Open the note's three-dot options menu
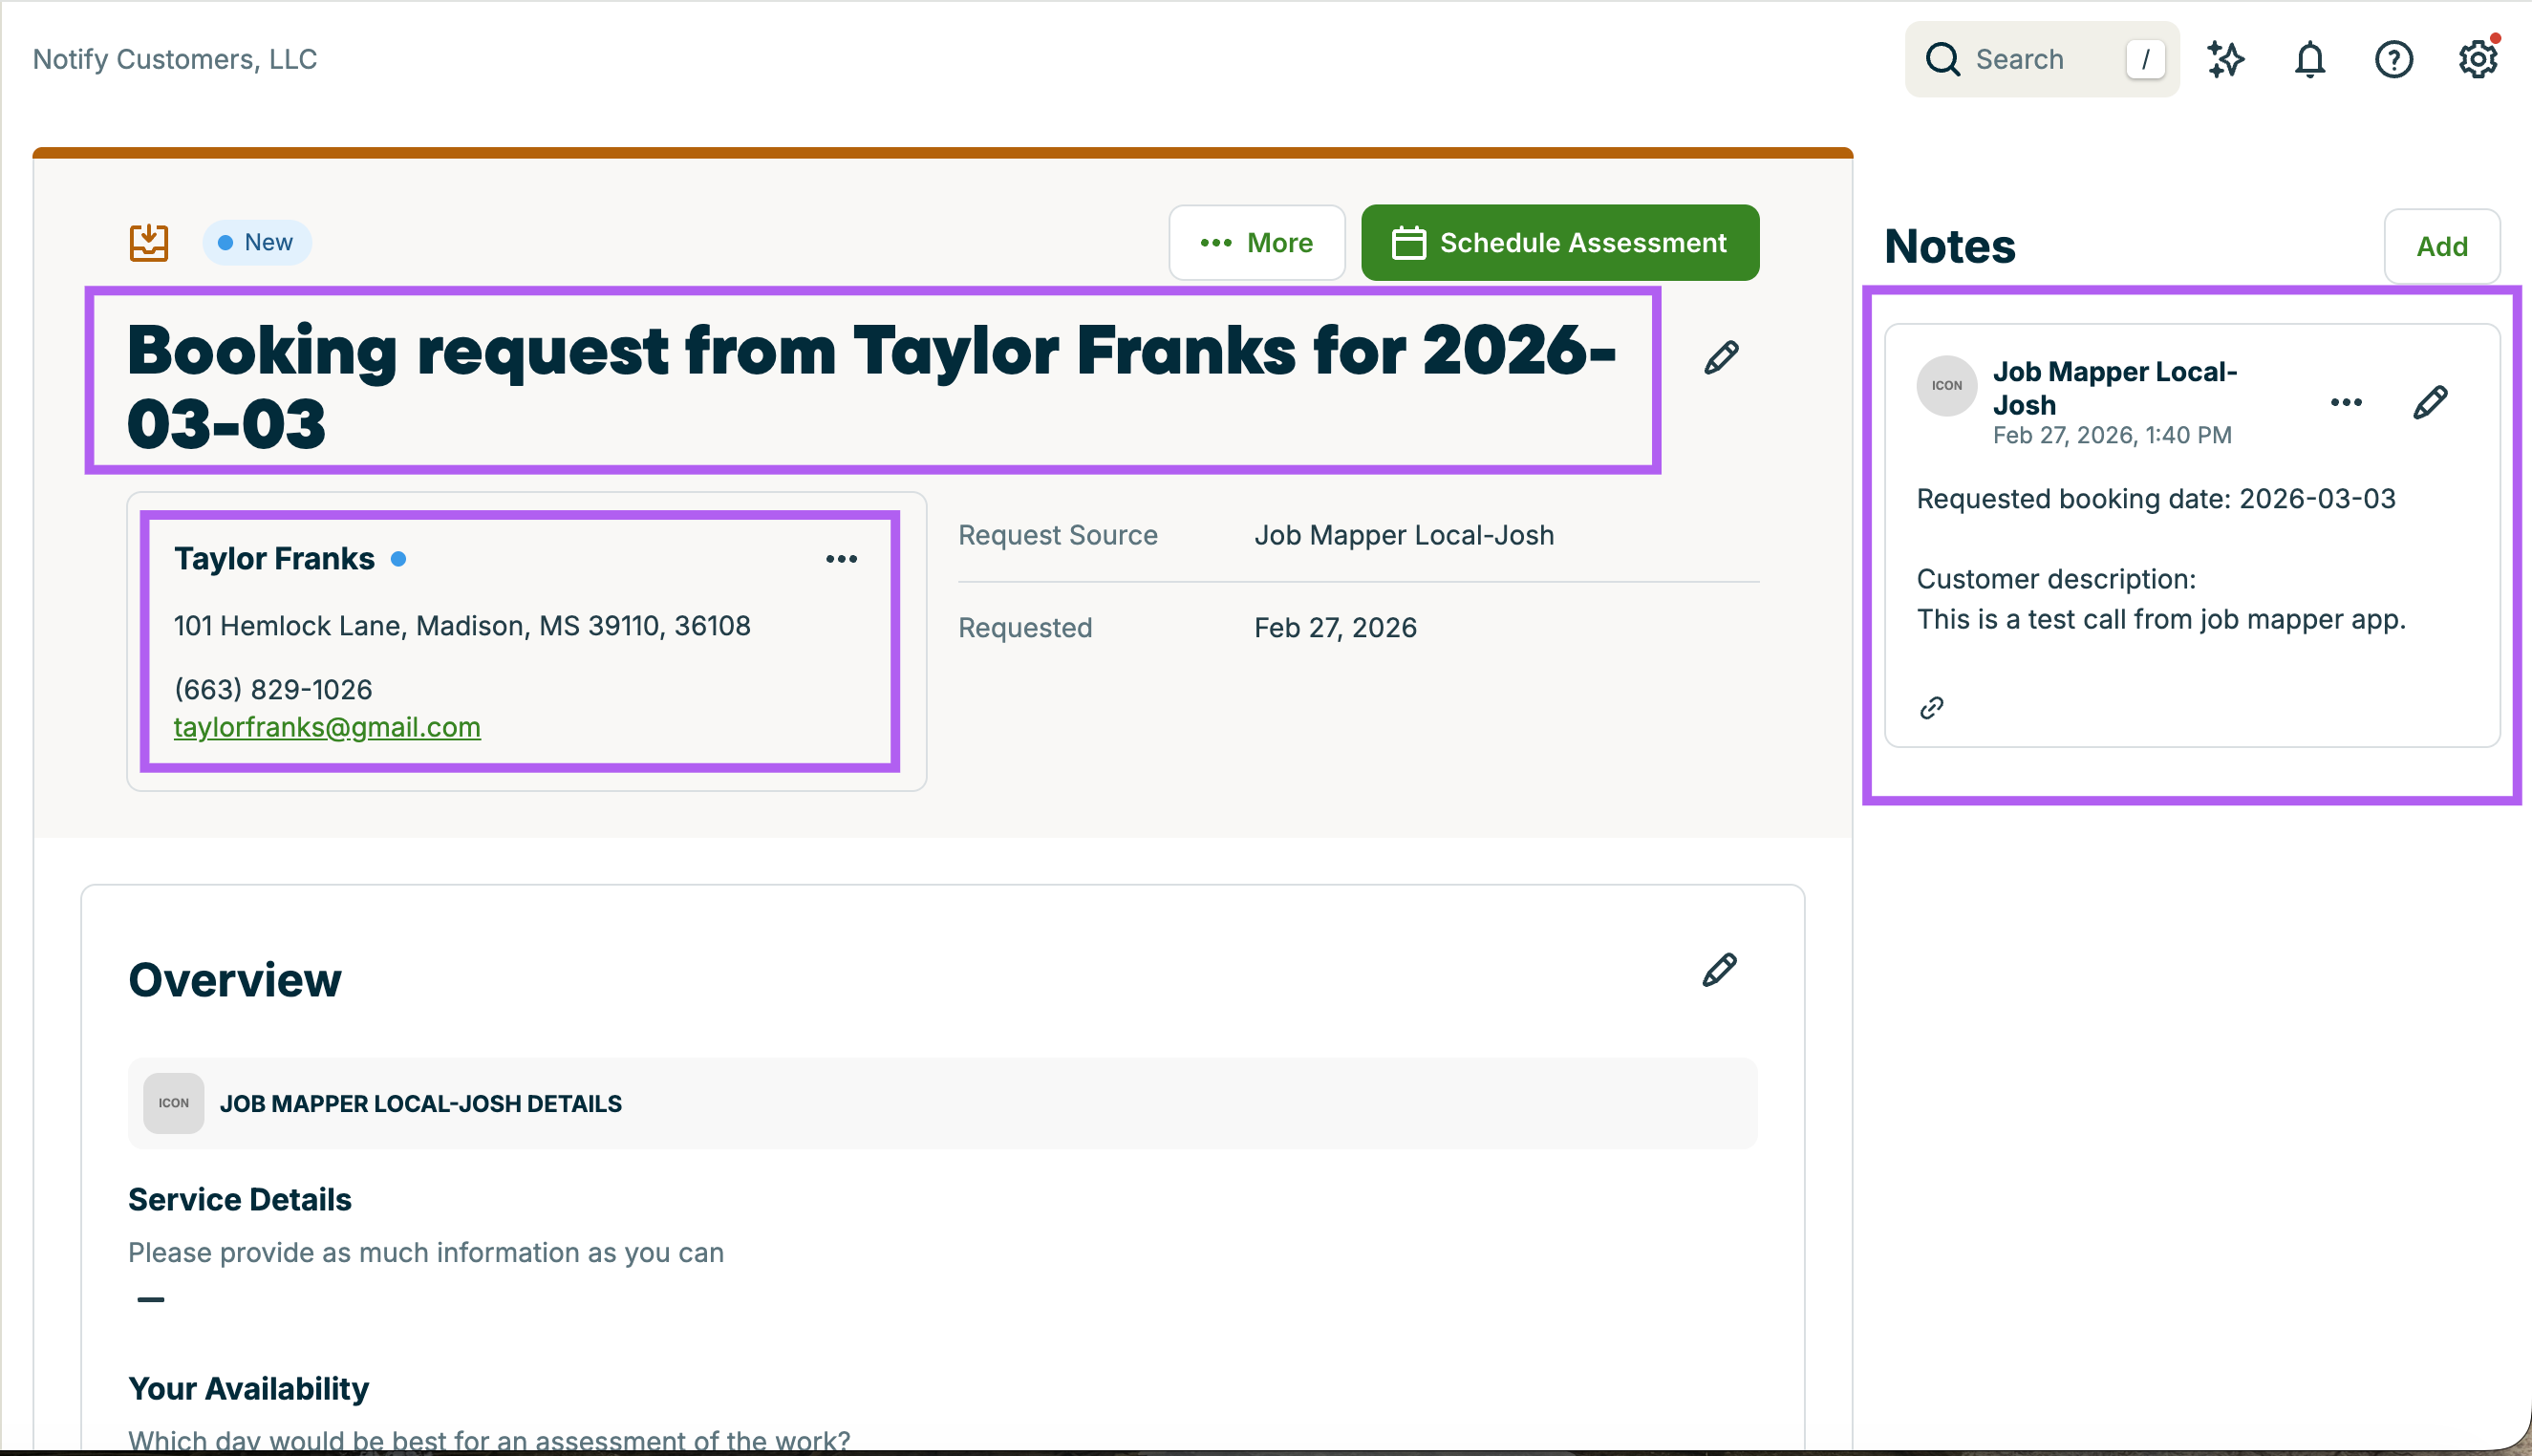This screenshot has width=2532, height=1456. tap(2346, 403)
